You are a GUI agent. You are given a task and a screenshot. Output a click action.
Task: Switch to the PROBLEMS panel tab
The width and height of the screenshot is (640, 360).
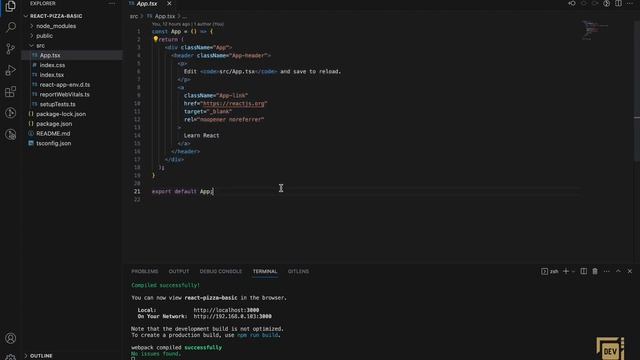(x=144, y=271)
